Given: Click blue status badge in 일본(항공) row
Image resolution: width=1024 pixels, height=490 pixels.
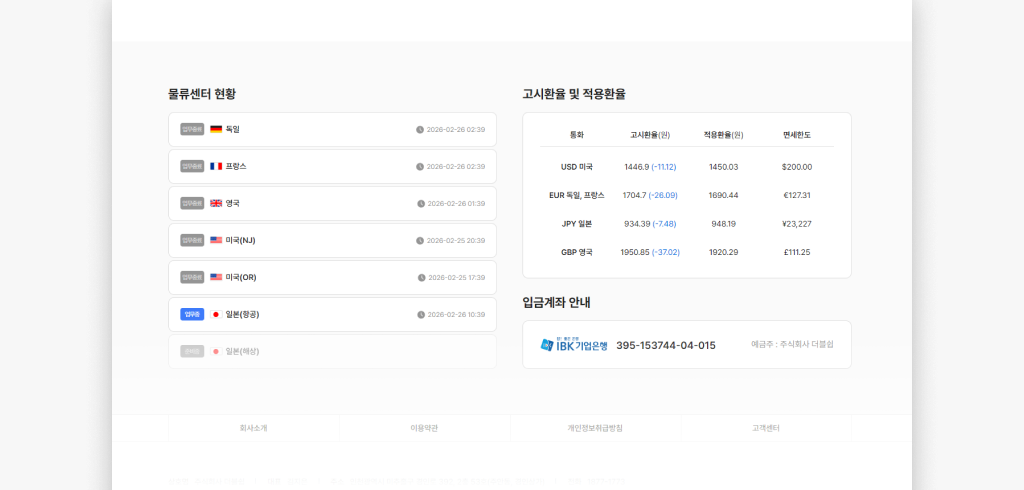Looking at the screenshot, I should (192, 314).
